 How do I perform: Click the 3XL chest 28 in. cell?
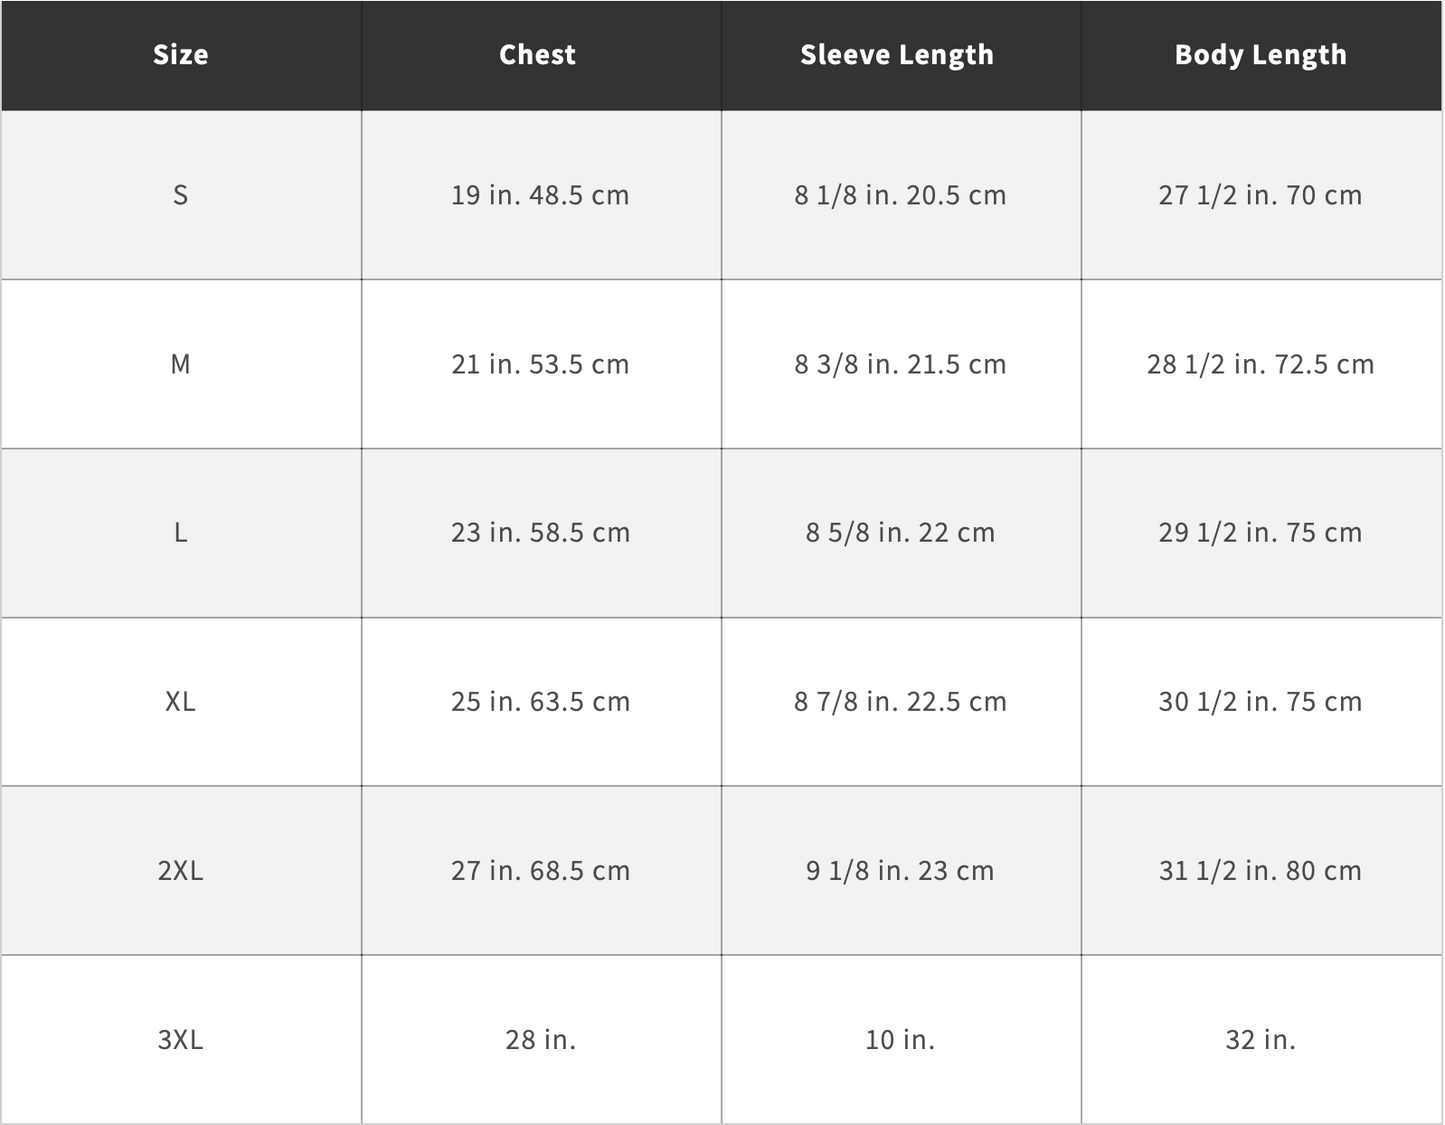click(540, 1040)
